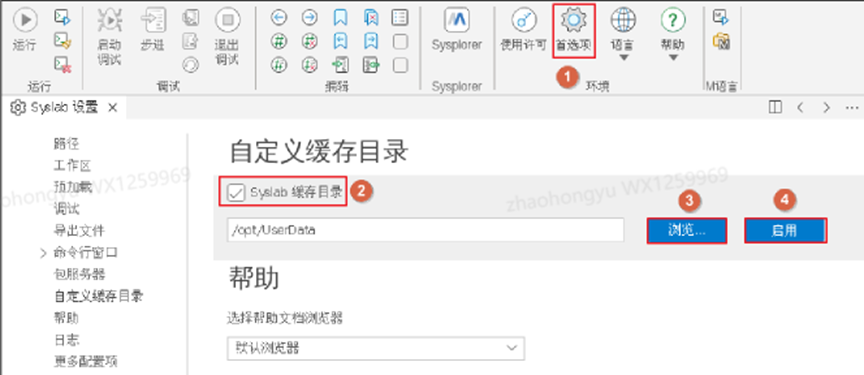
Task: Select 包服务器 in the settings sidebar
Action: 79,274
